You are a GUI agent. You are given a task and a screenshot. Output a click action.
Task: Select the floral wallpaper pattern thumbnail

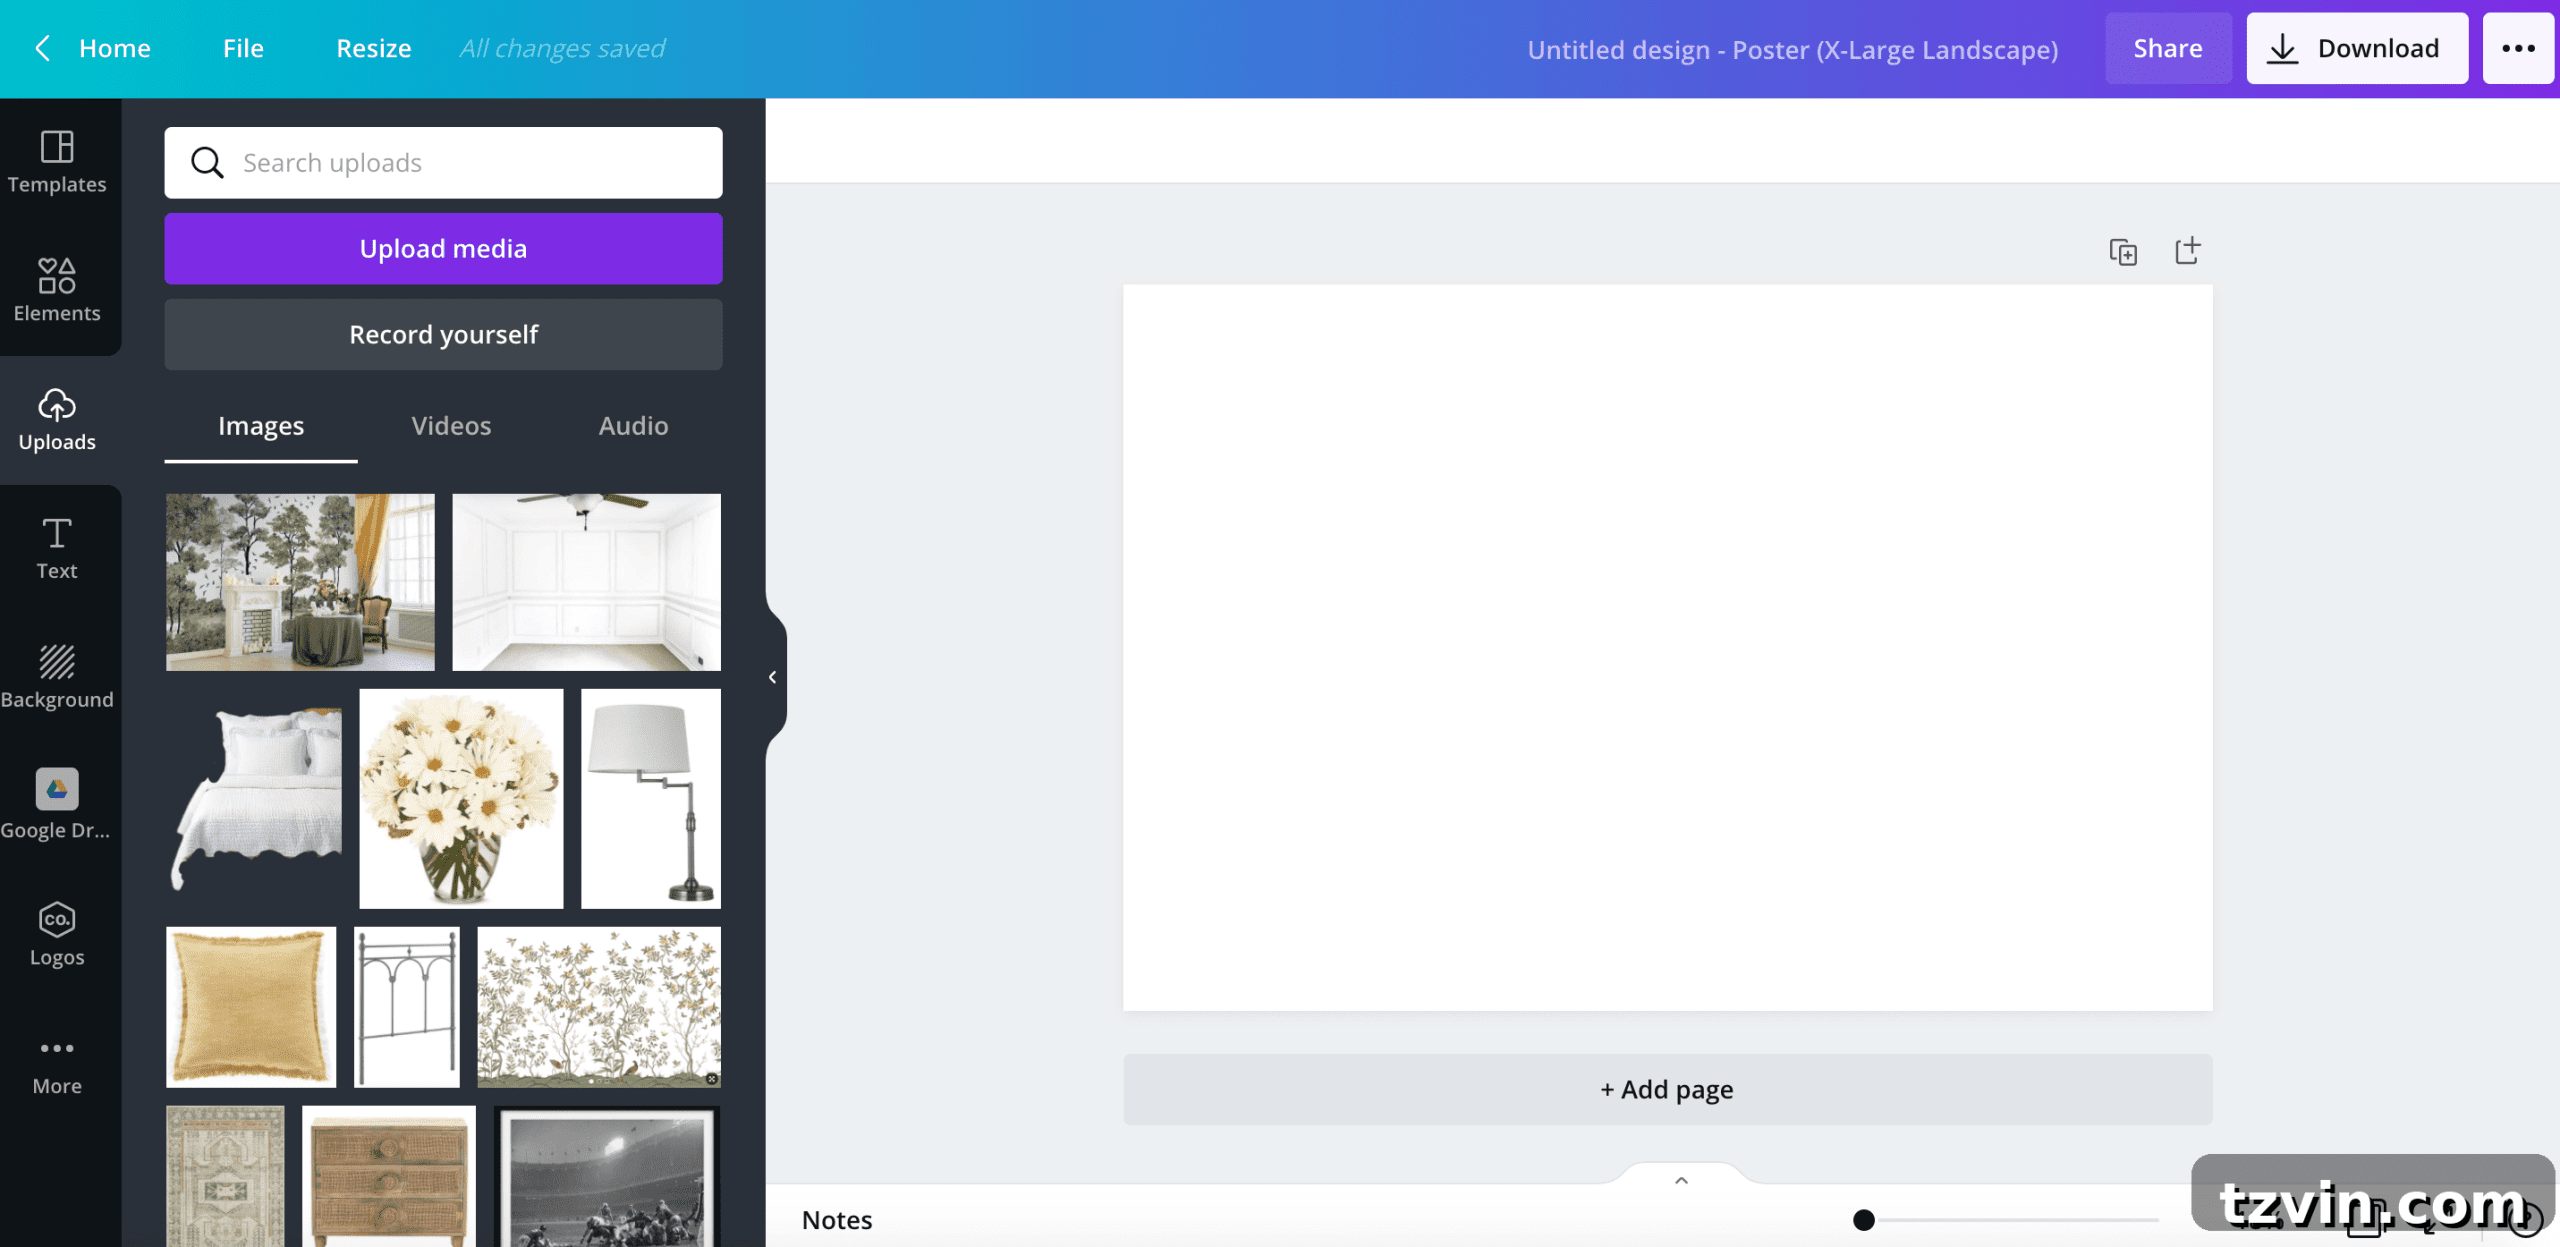599,1006
